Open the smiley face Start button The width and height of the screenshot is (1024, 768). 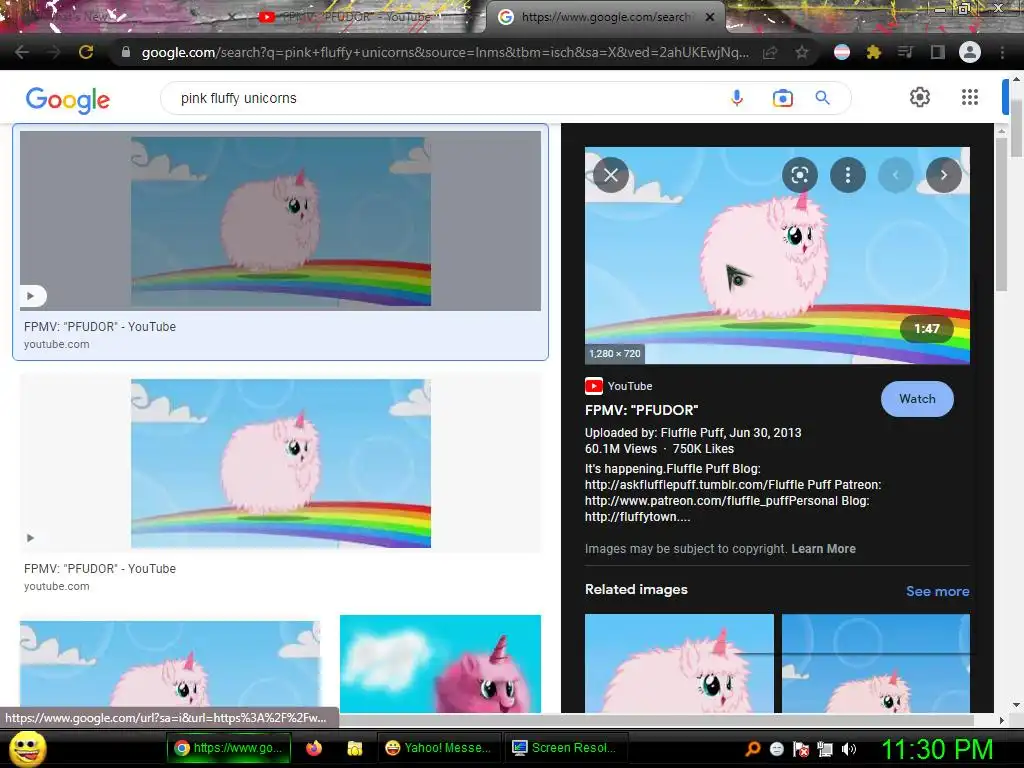27,748
